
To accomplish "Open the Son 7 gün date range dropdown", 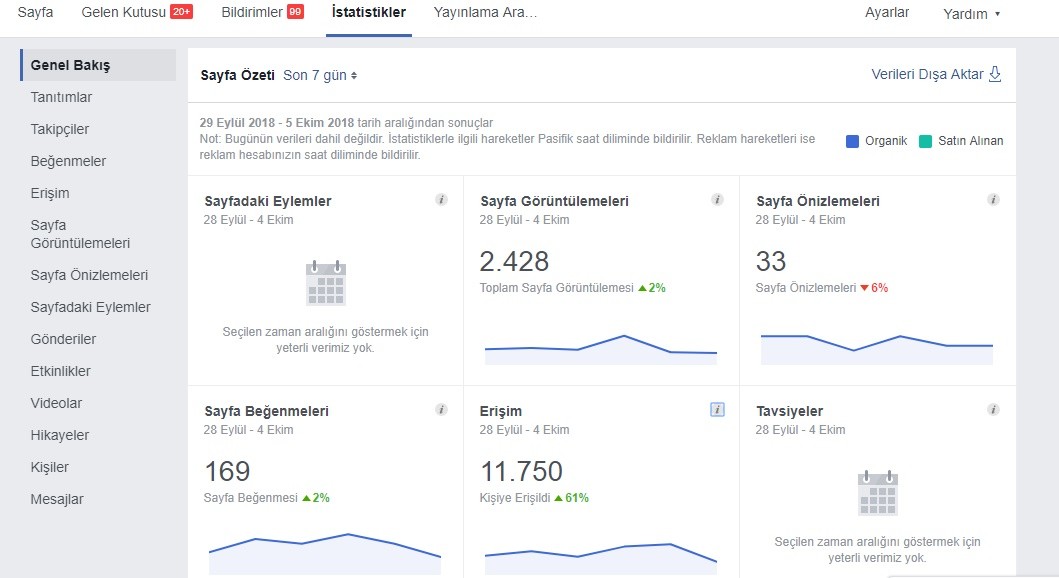I will (x=320, y=76).
